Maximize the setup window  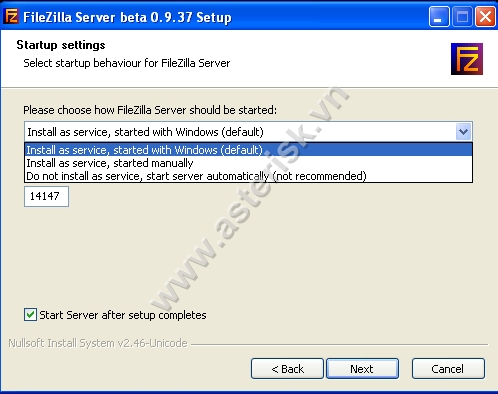(x=462, y=16)
